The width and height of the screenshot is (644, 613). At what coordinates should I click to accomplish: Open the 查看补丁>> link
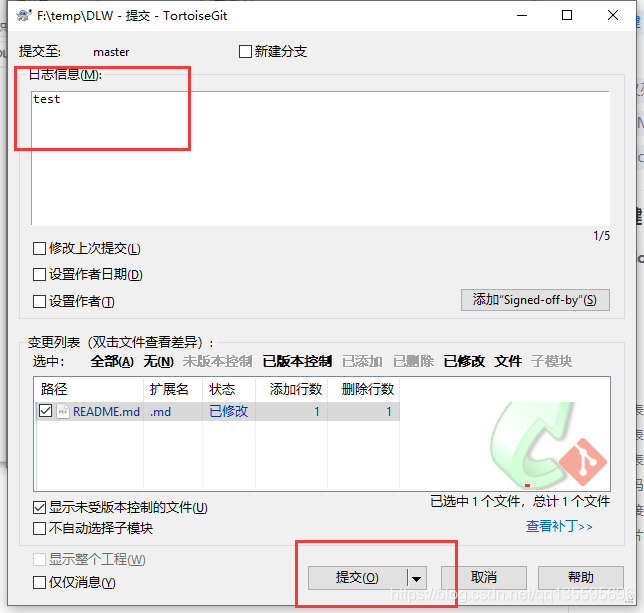coord(559,526)
